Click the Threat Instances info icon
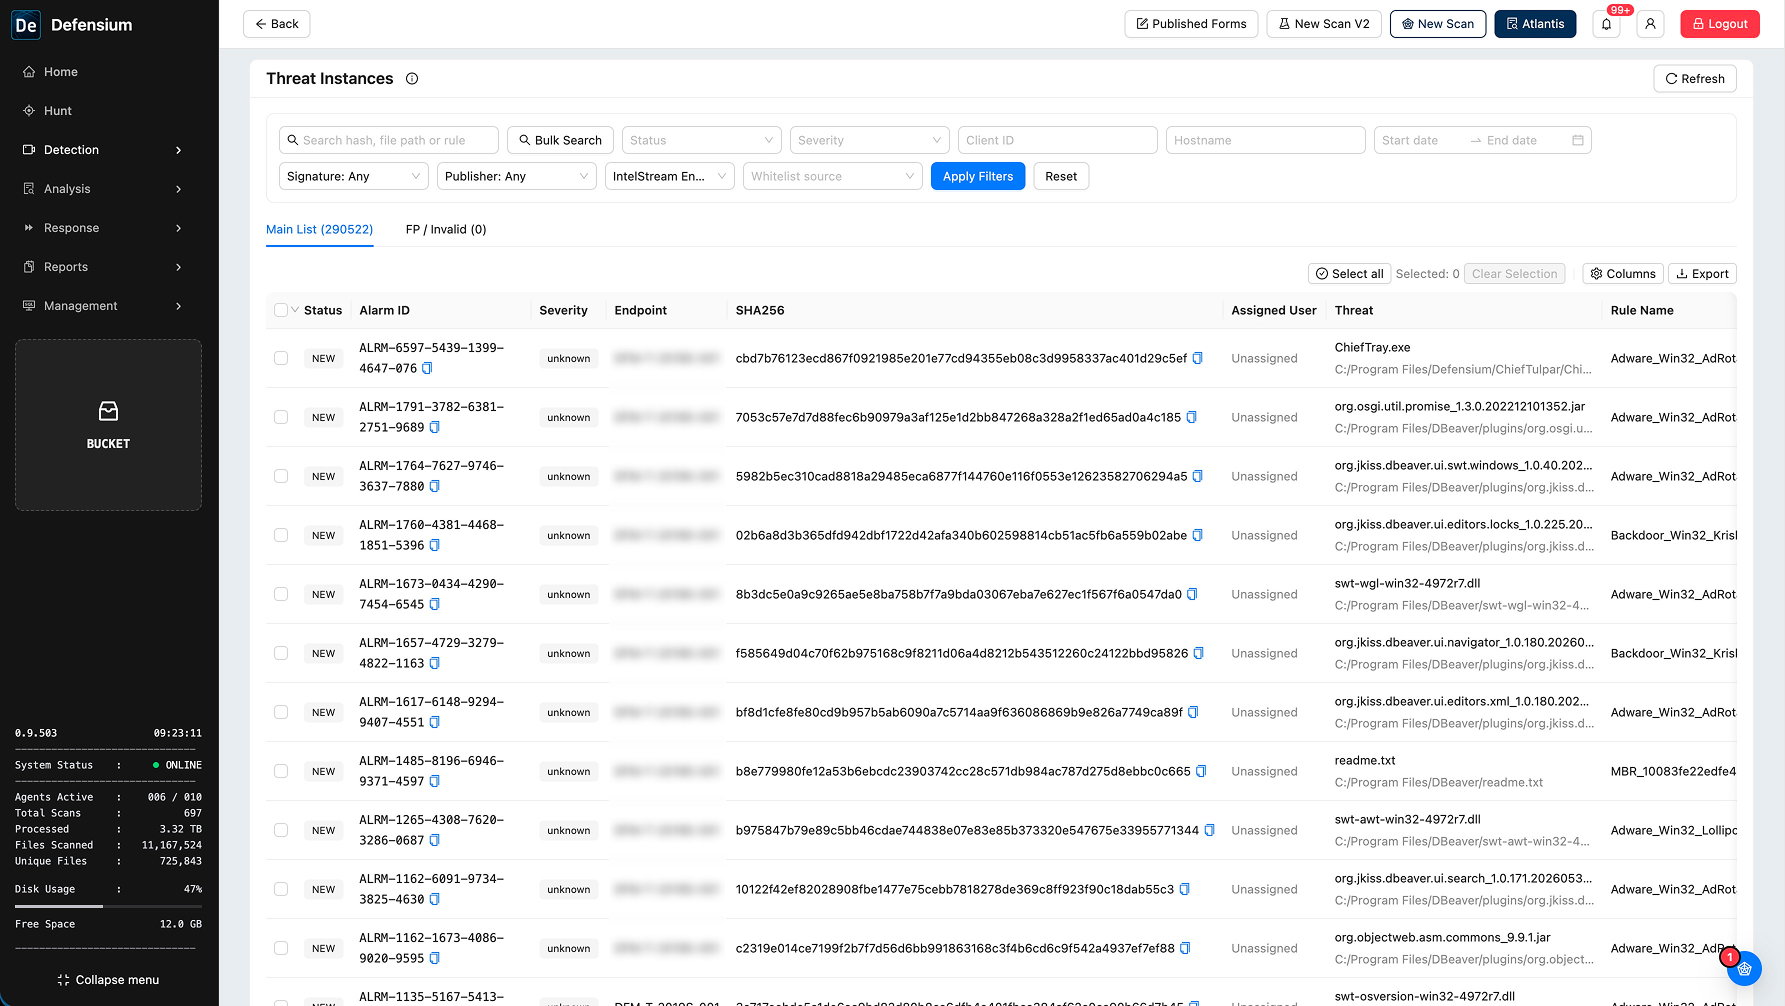1785x1006 pixels. [x=412, y=79]
